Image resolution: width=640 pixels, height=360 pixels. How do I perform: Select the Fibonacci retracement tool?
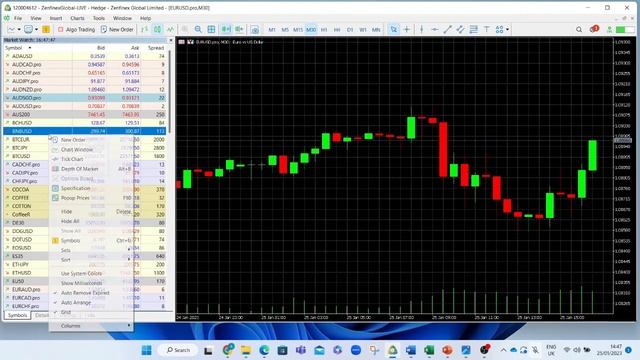473,29
